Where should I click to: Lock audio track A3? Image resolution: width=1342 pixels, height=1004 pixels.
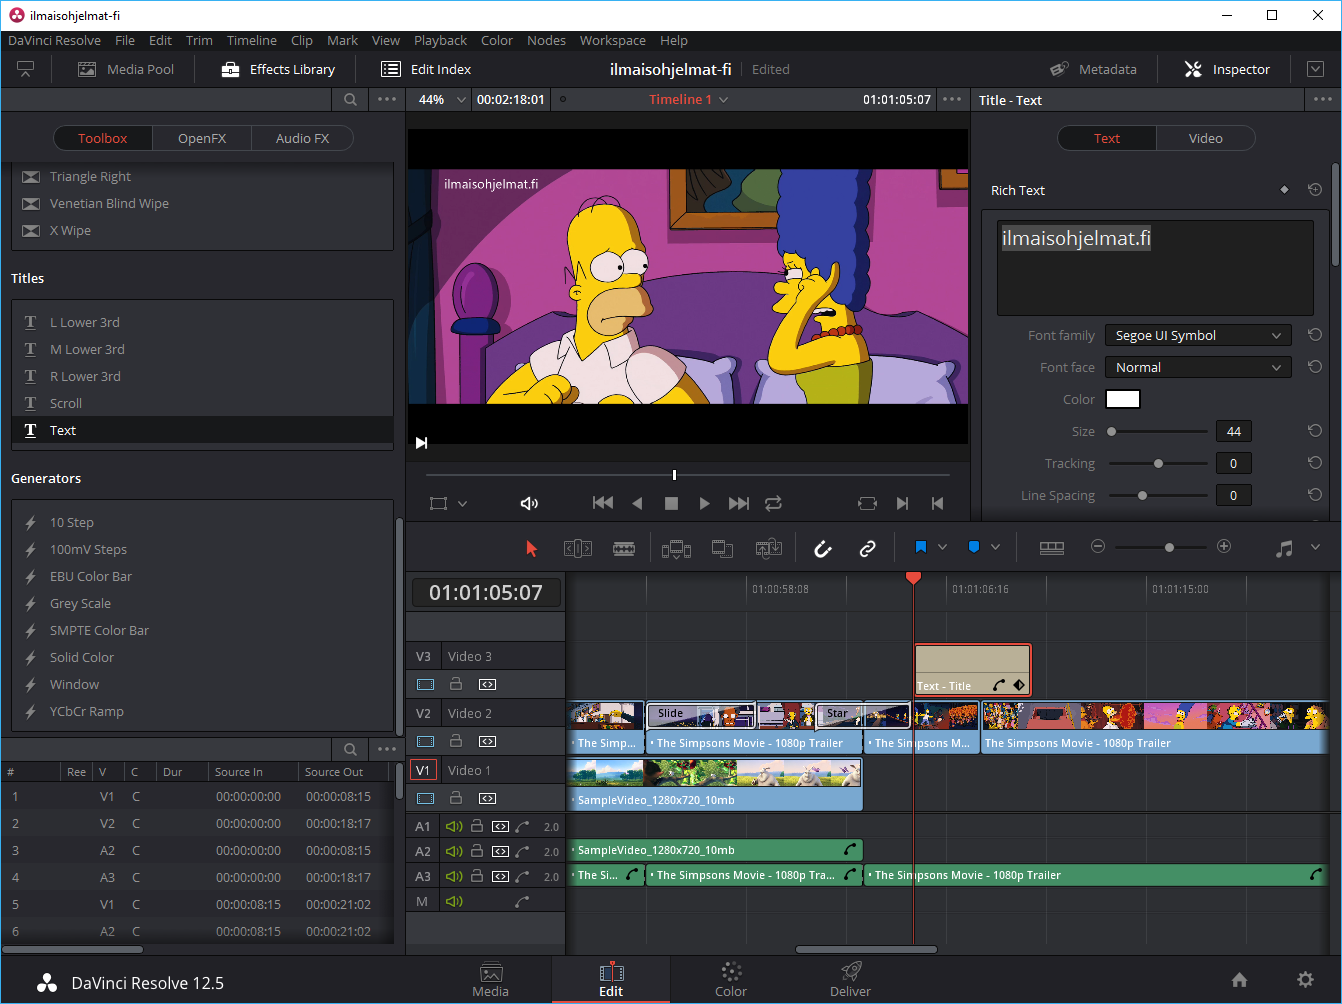point(477,876)
